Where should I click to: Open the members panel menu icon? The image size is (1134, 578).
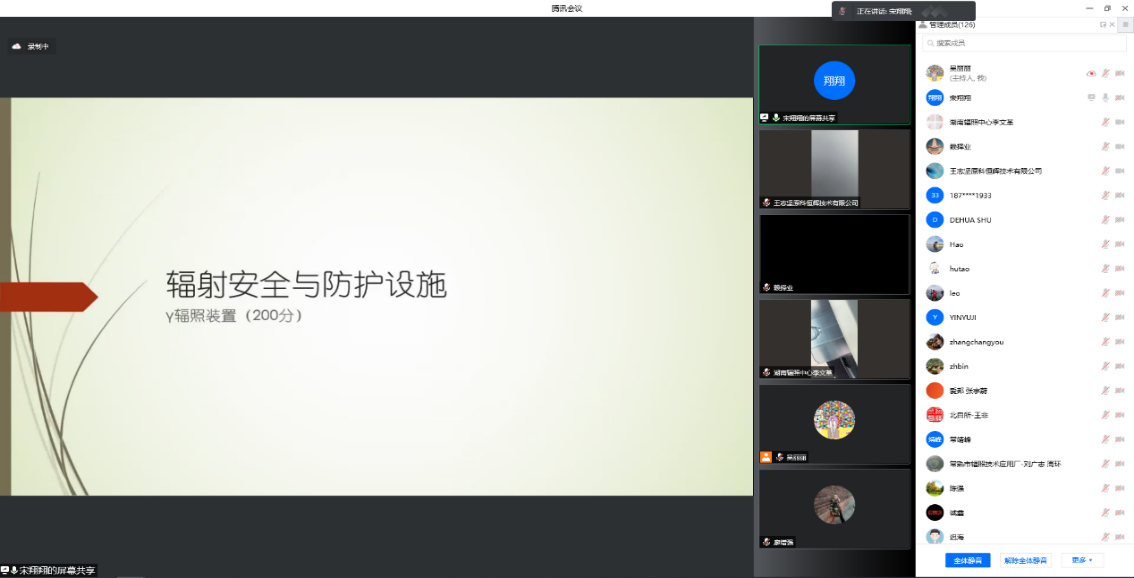pyautogui.click(x=1124, y=24)
